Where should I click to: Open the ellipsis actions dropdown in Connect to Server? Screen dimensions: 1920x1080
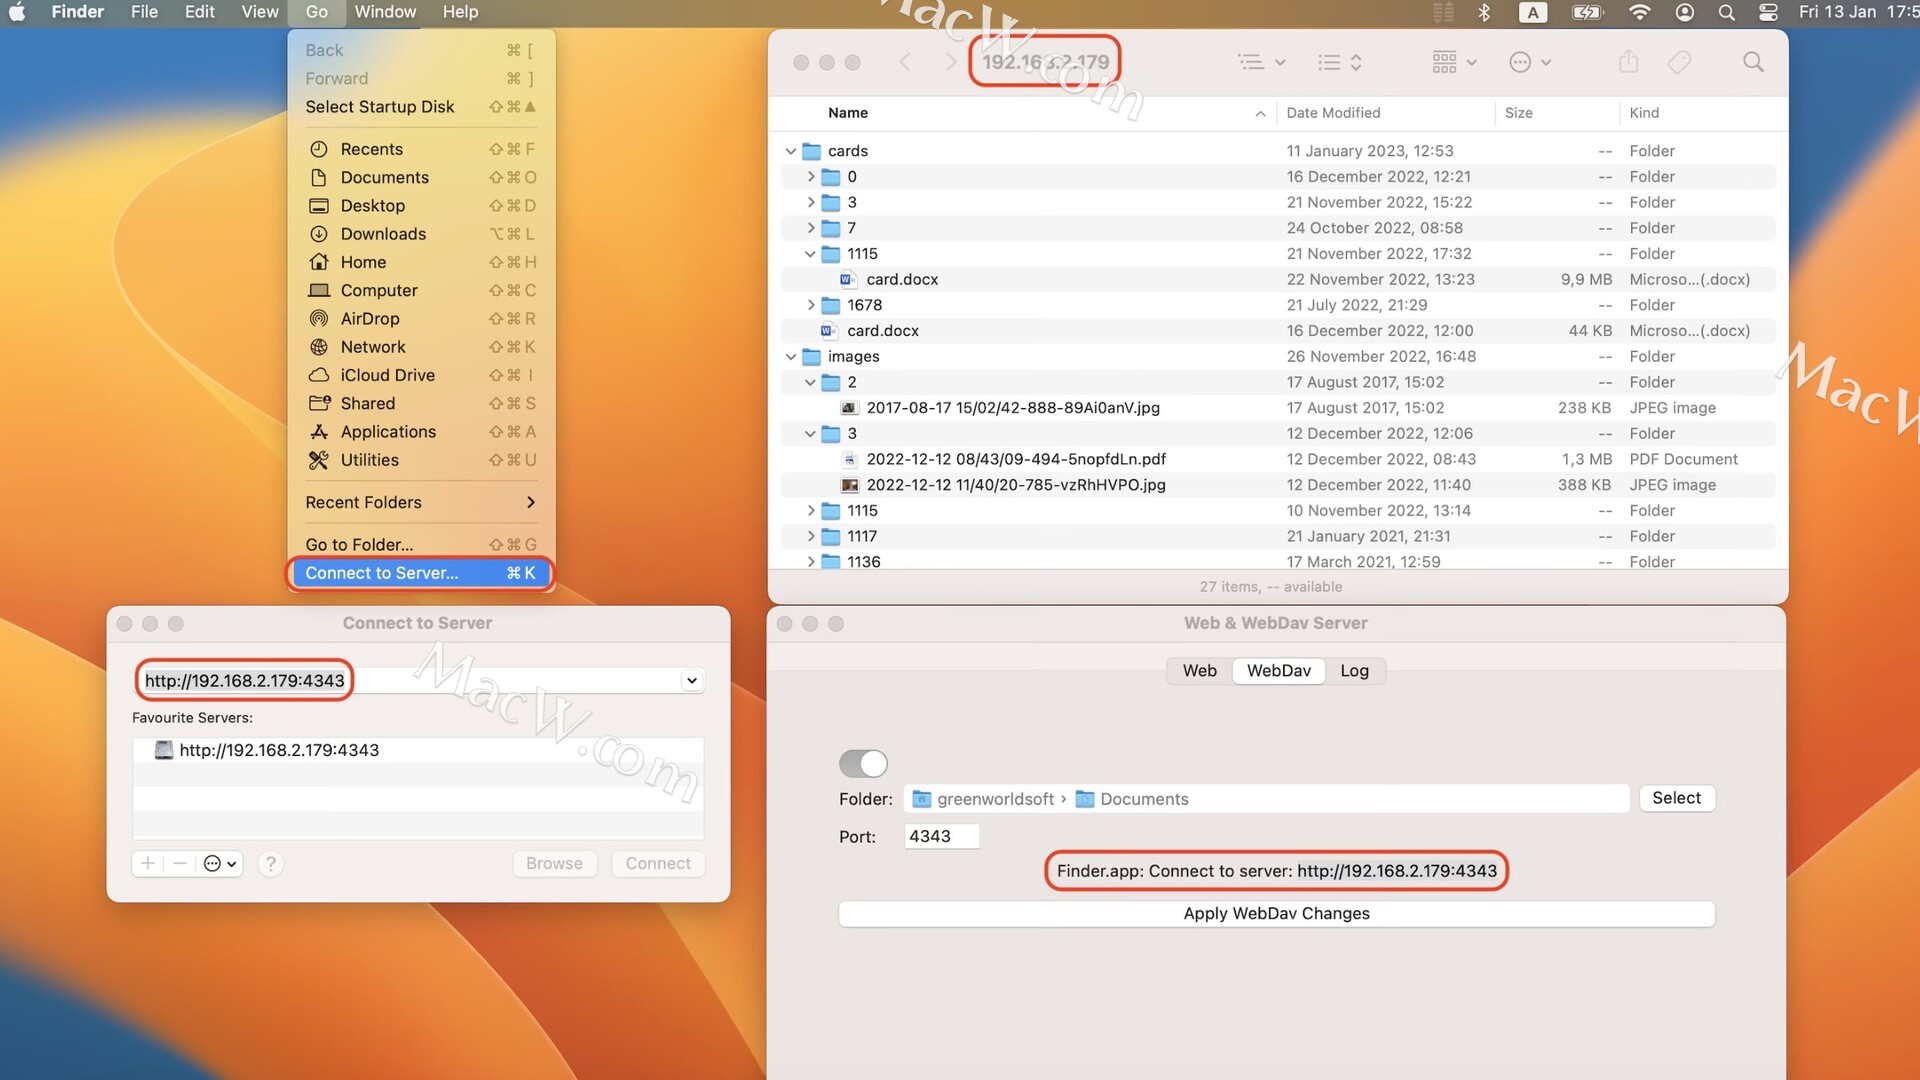pos(220,864)
